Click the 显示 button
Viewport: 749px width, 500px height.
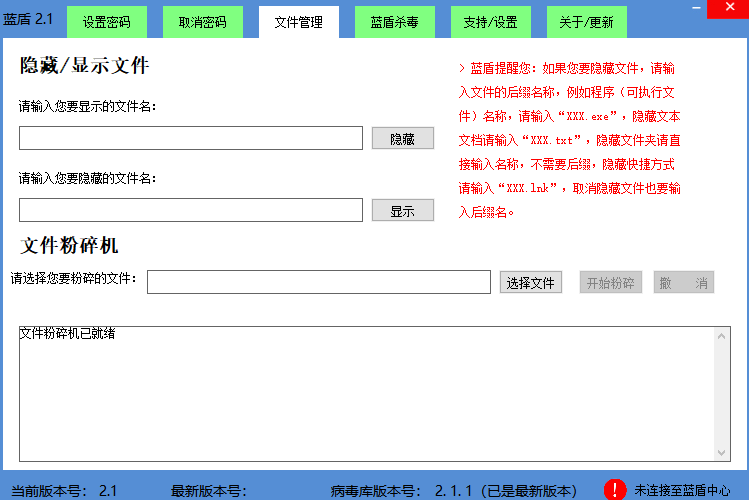point(403,211)
